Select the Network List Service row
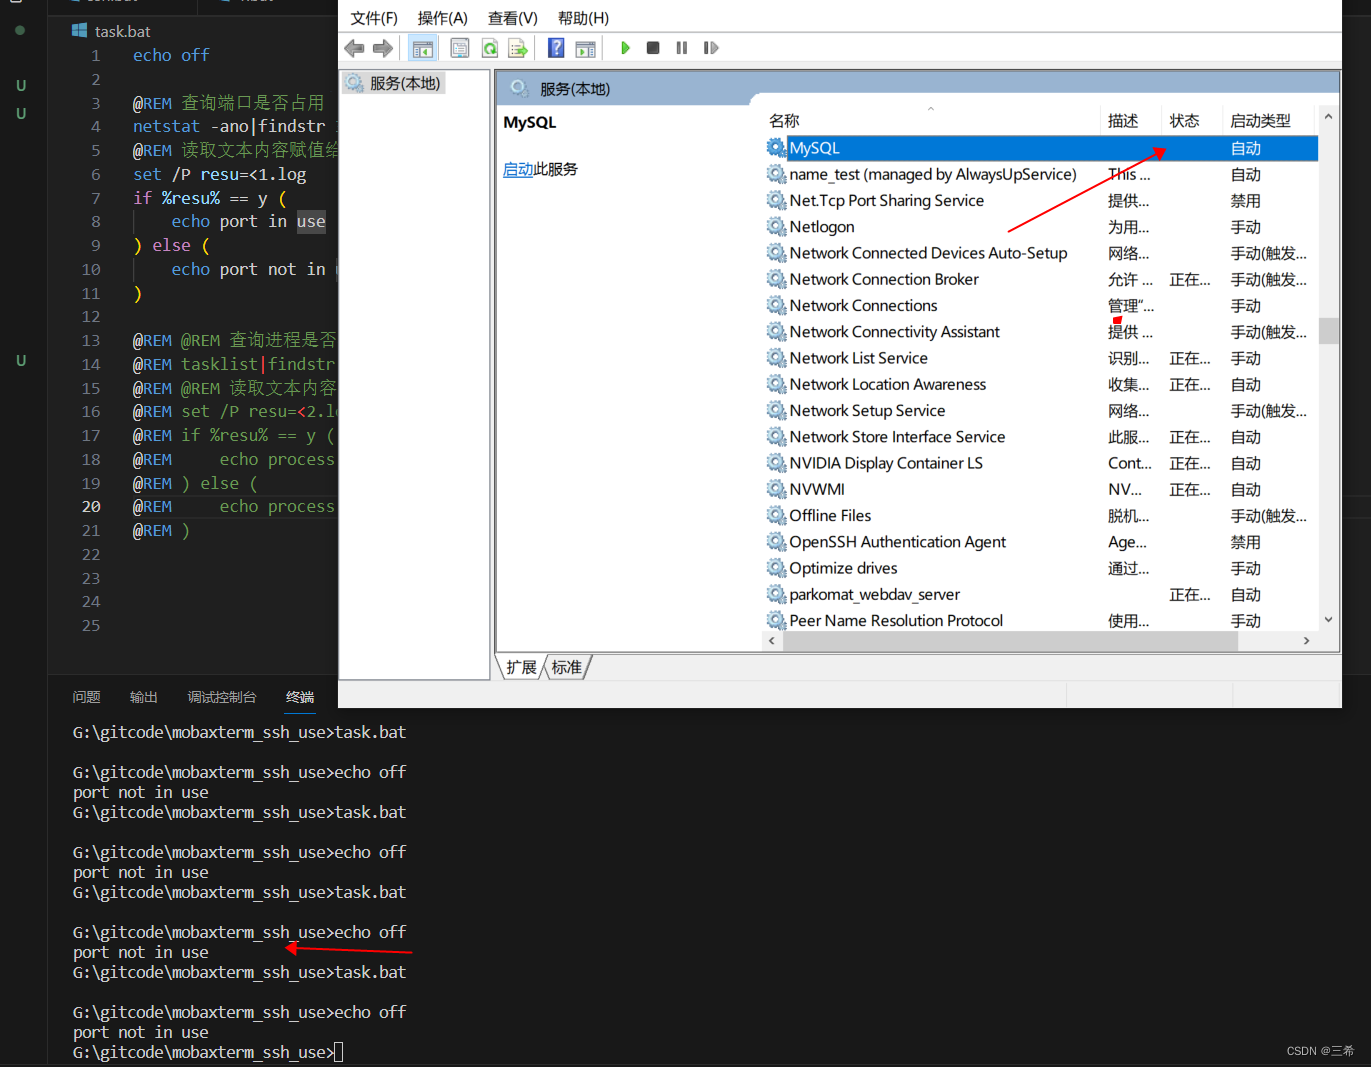The width and height of the screenshot is (1371, 1067). pyautogui.click(x=1041, y=358)
